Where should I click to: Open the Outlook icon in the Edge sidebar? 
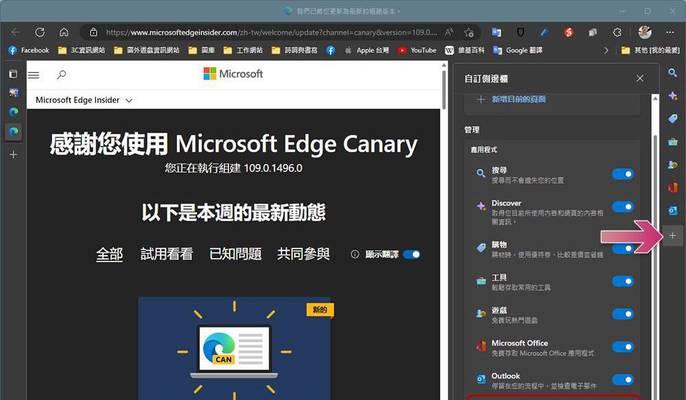(x=672, y=211)
